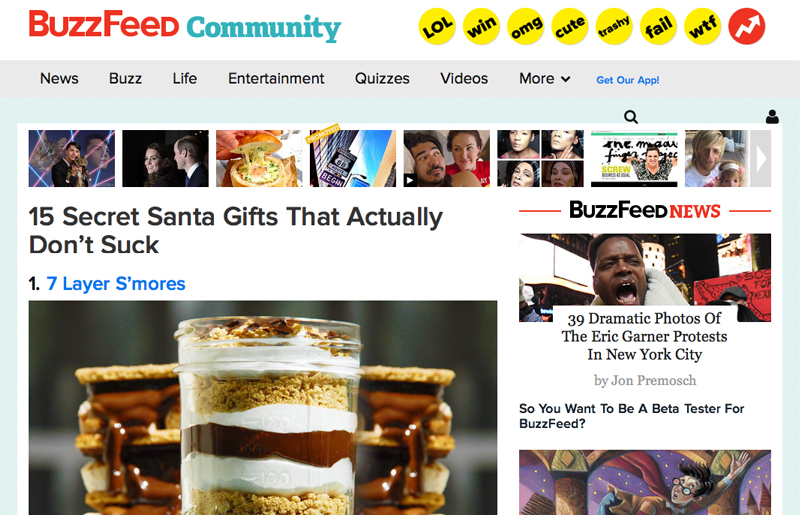
Task: Click the cute yellow badge
Action: (569, 27)
